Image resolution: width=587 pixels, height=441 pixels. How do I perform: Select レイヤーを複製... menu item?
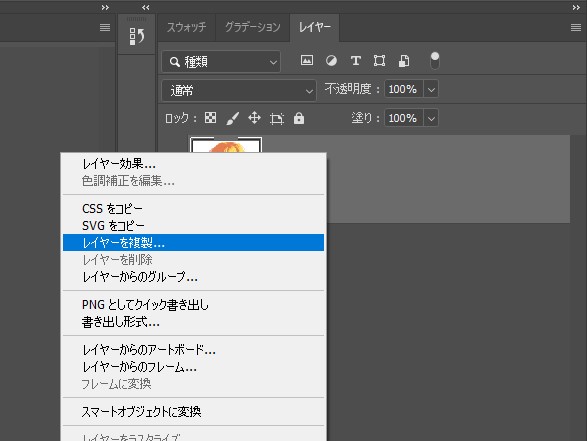pyautogui.click(x=193, y=243)
